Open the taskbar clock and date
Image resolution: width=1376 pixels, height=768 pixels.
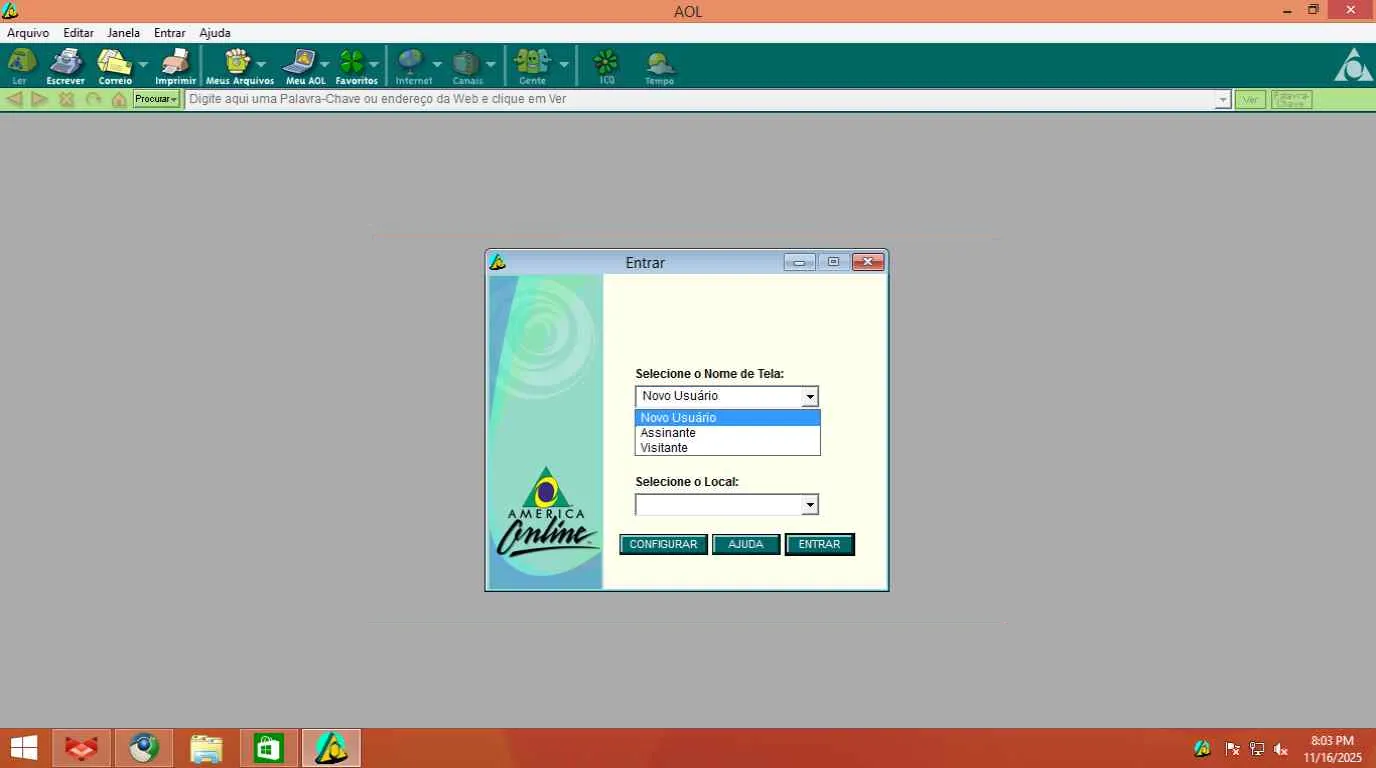1332,748
